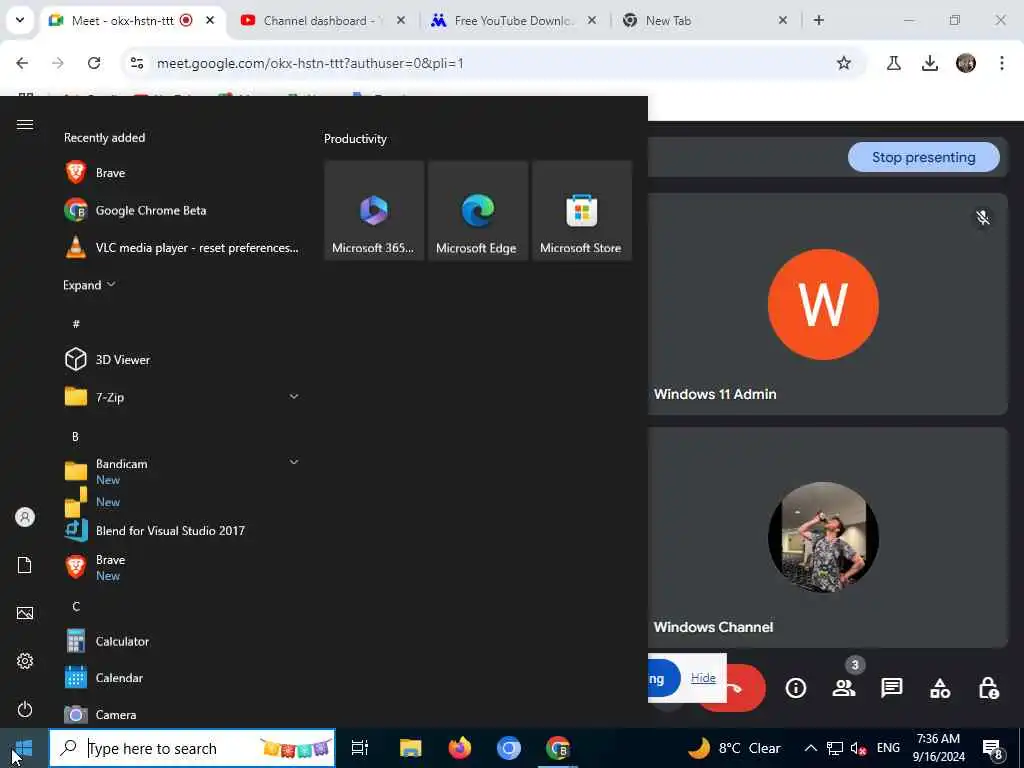The height and width of the screenshot is (768, 1024).
Task: Open VLC media player reset preferences entry
Action: pos(182,248)
